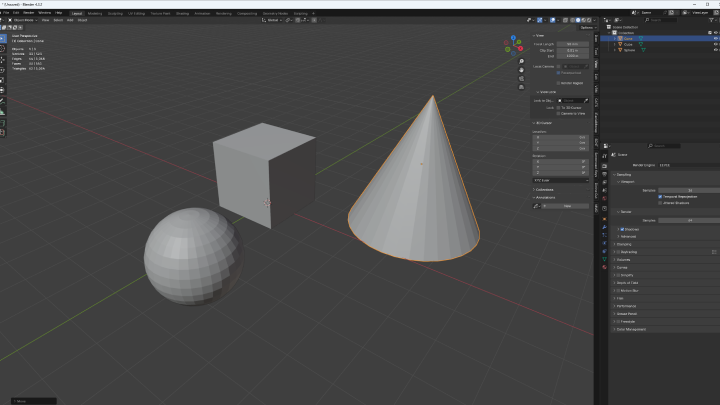This screenshot has width=720, height=405.
Task: Hide the Cone in outliner
Action: click(x=716, y=38)
